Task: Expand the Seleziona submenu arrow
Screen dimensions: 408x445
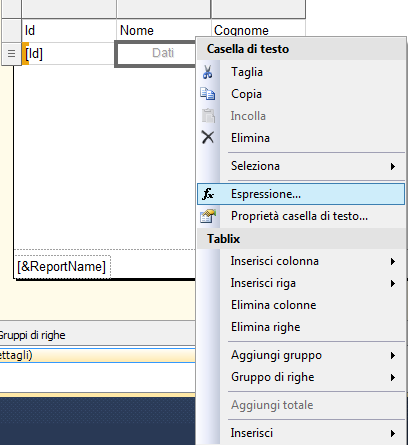Action: [x=393, y=166]
